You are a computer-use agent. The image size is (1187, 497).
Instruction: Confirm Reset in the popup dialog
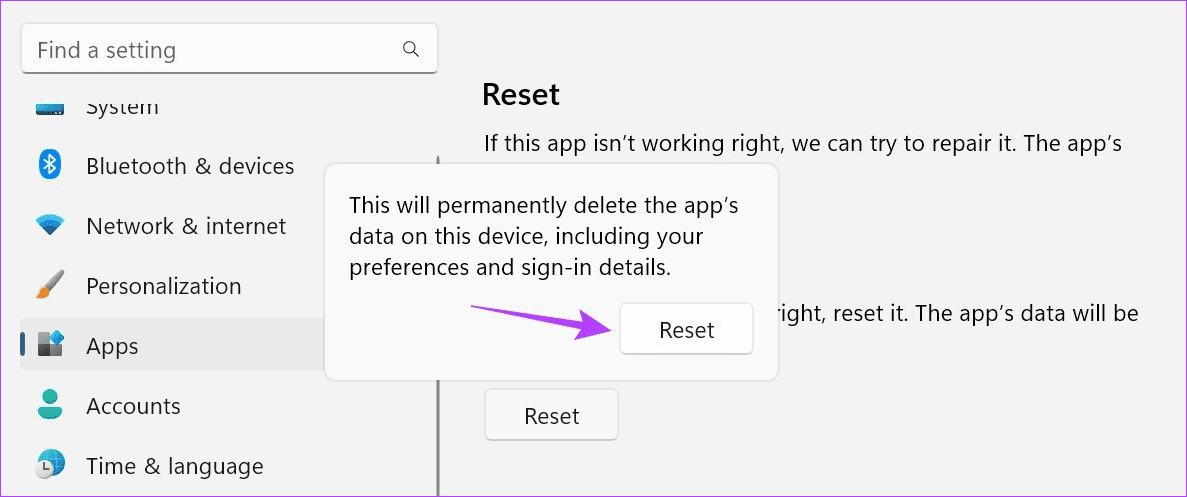point(687,329)
